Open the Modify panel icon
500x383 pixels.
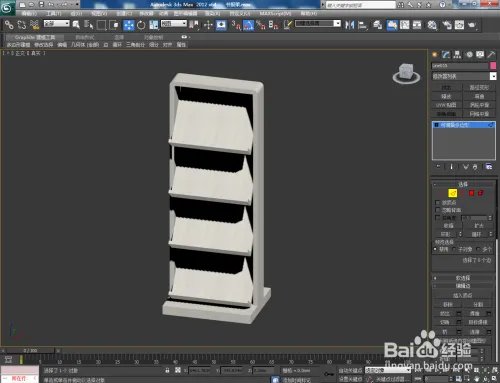pyautogui.click(x=446, y=54)
